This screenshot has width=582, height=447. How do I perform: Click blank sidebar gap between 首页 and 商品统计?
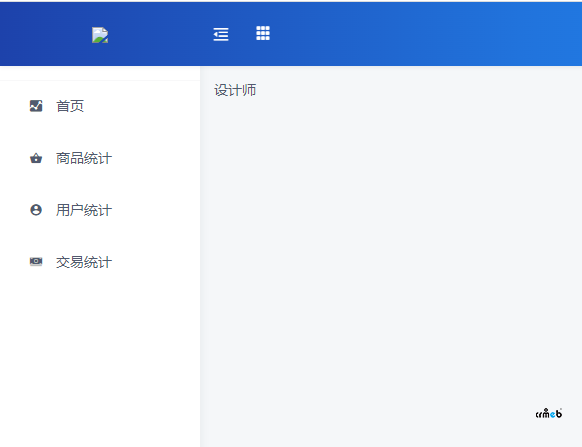pyautogui.click(x=100, y=132)
